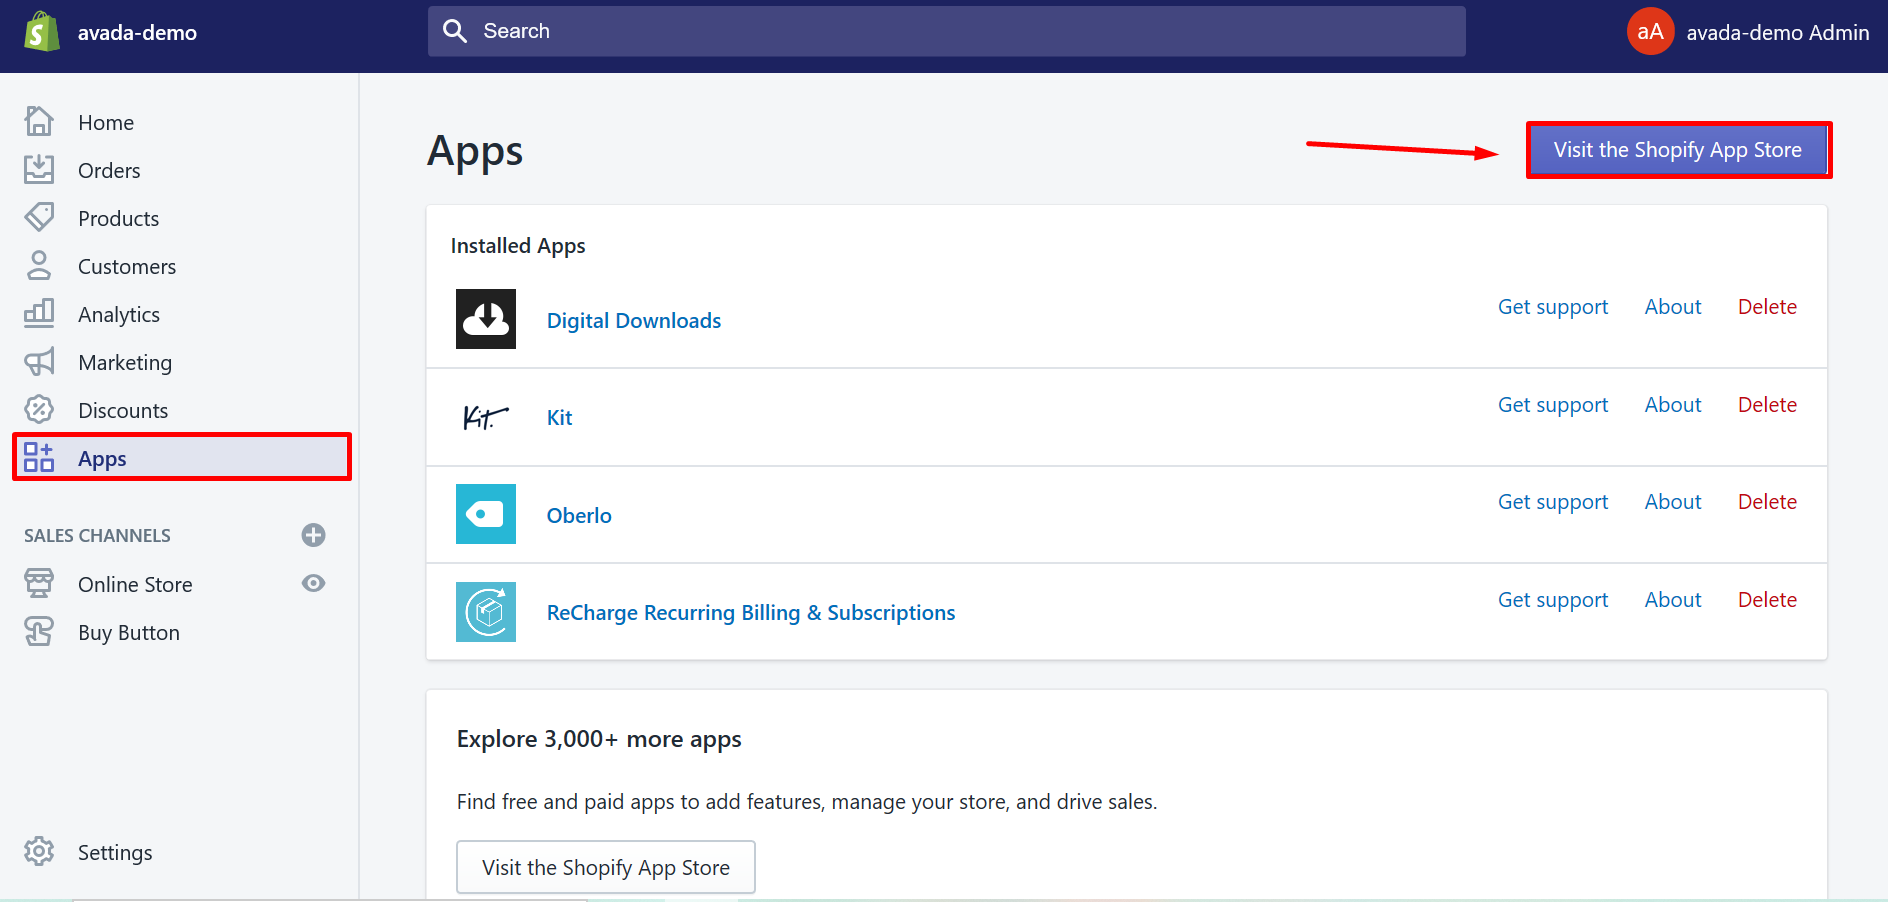Viewport: 1888px width, 902px height.
Task: Click the Online Store storefront icon
Action: coord(39,583)
